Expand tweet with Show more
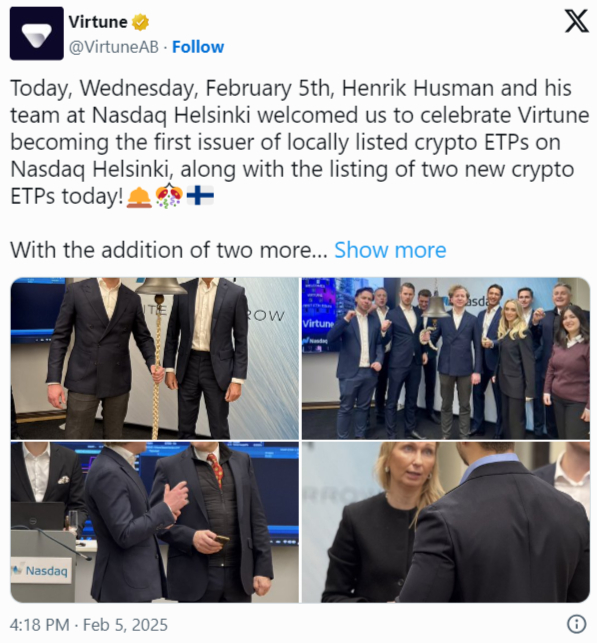 tap(390, 250)
